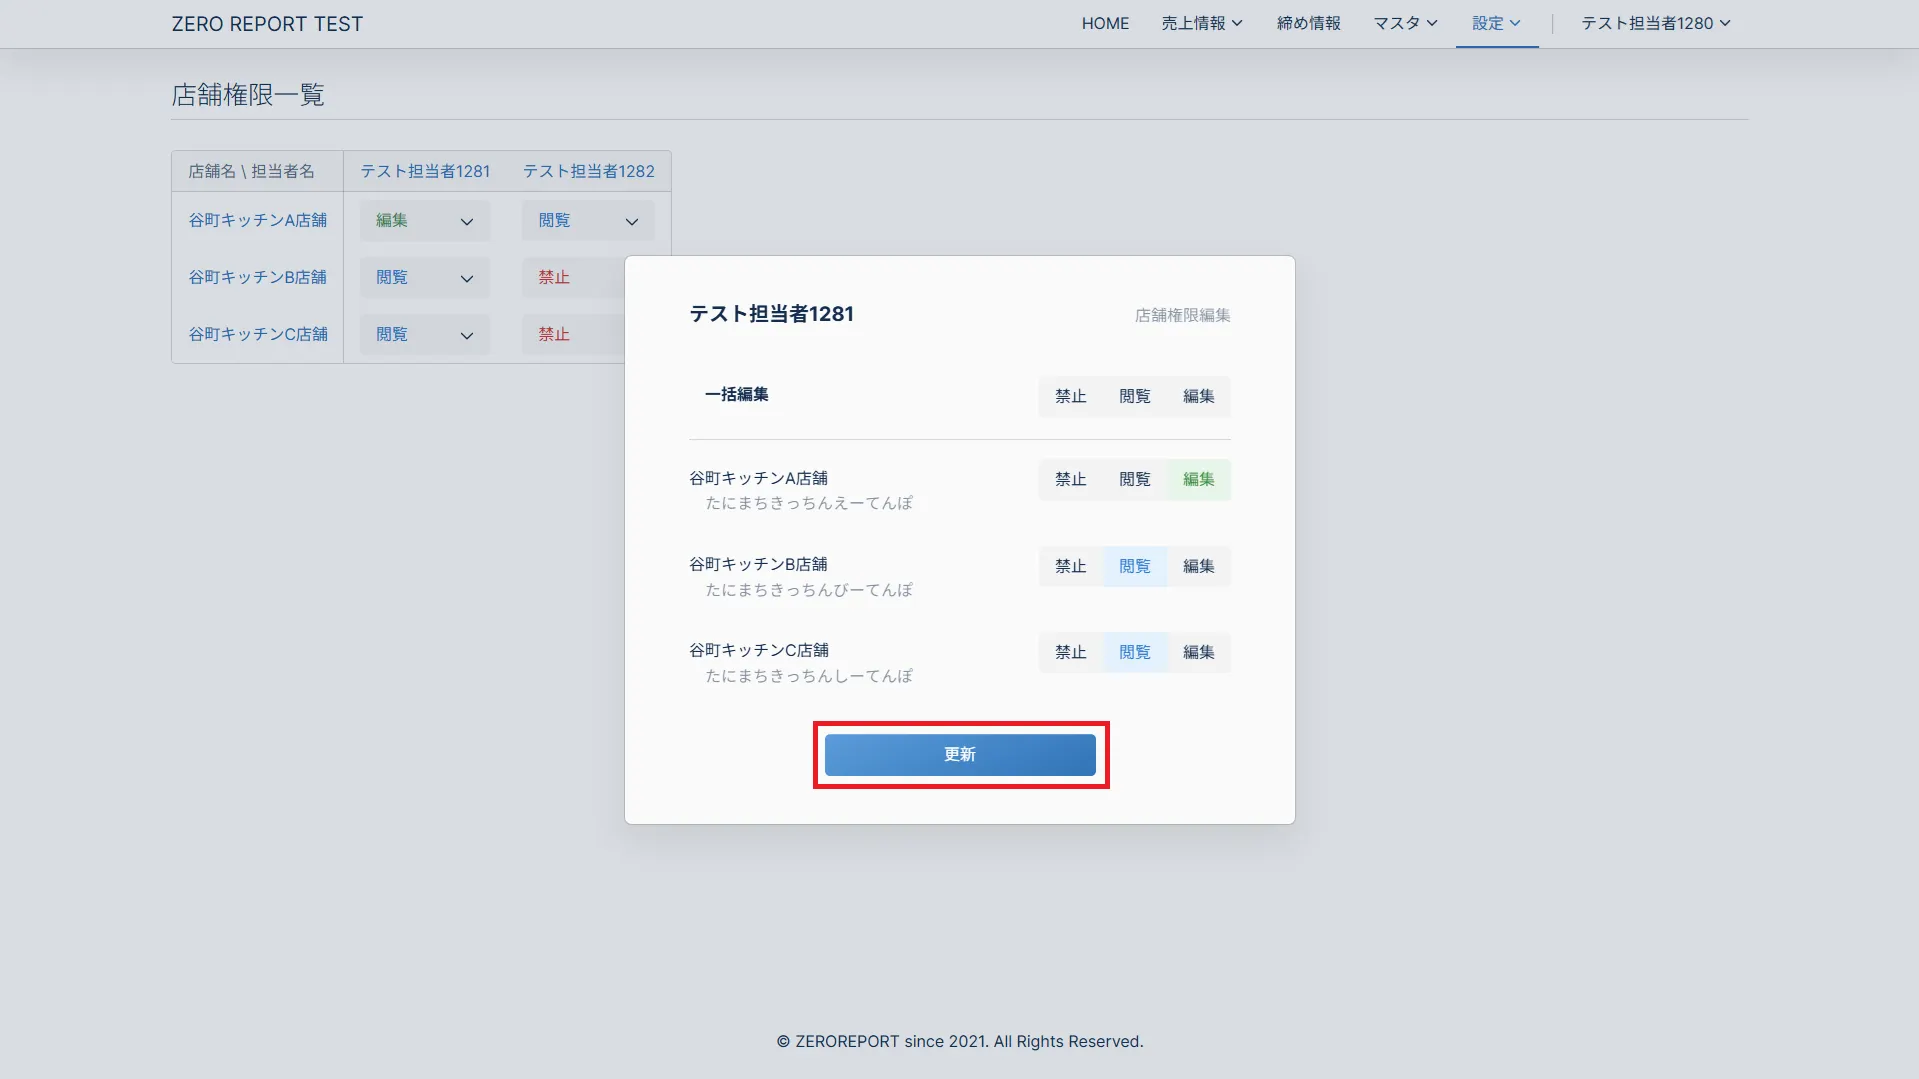Apply 禁止 in the 一括編集 row

(1070, 396)
